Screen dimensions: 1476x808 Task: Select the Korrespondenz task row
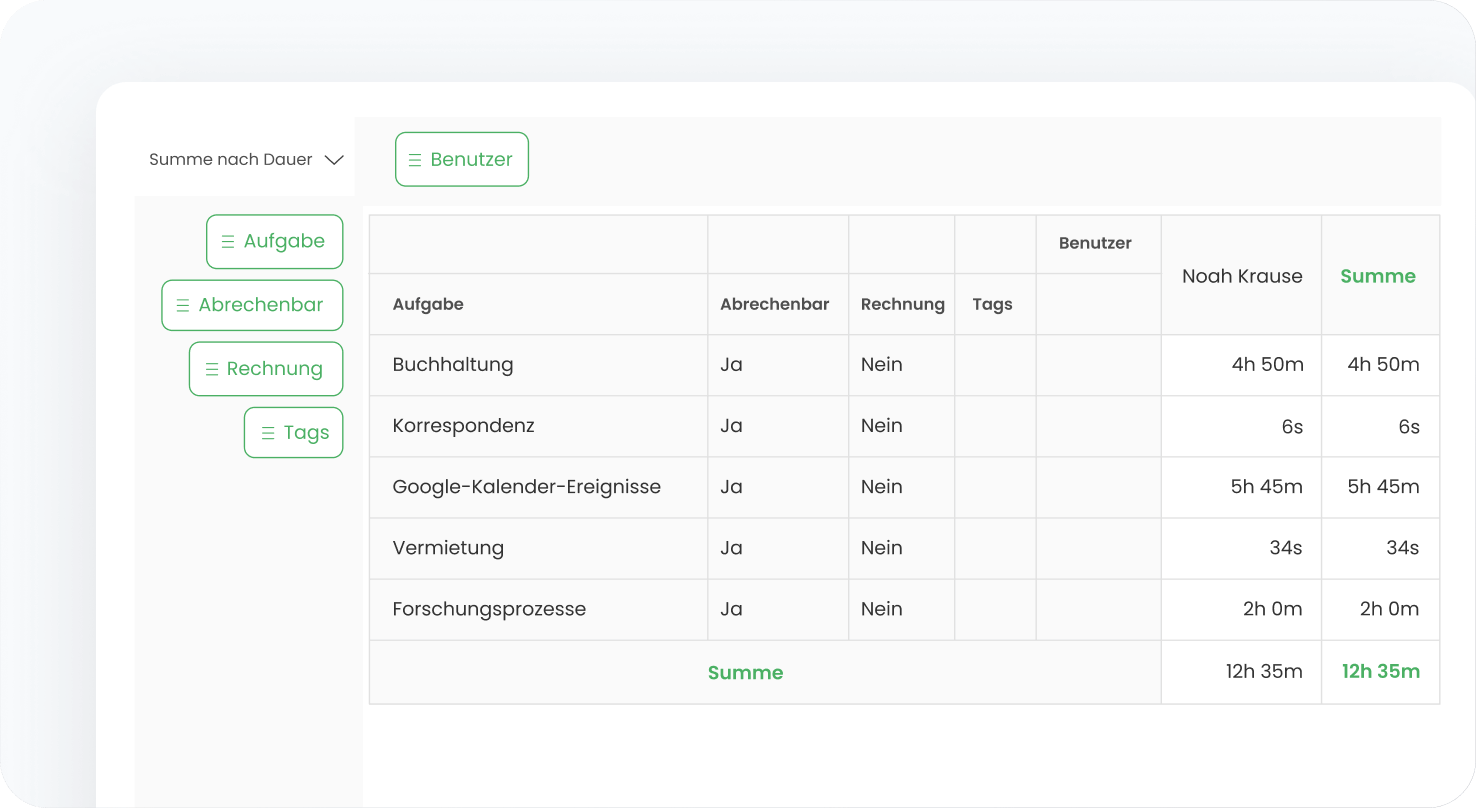pyautogui.click(x=463, y=426)
